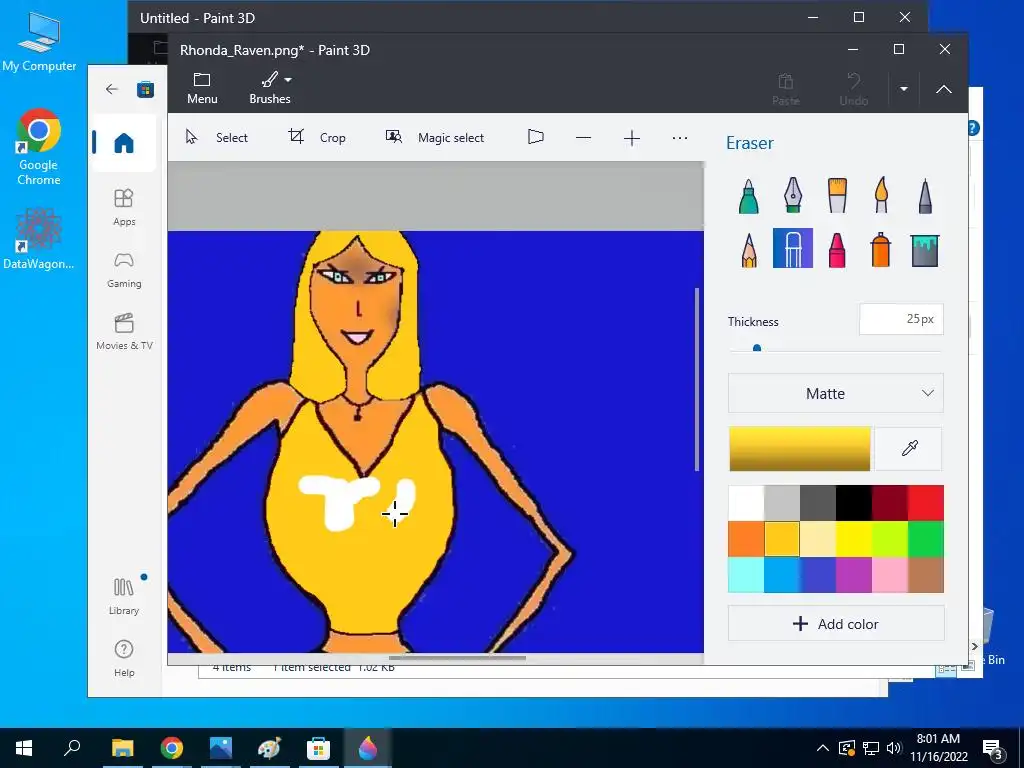Select the Google Chrome desktop shortcut
The width and height of the screenshot is (1024, 768).
tap(39, 148)
